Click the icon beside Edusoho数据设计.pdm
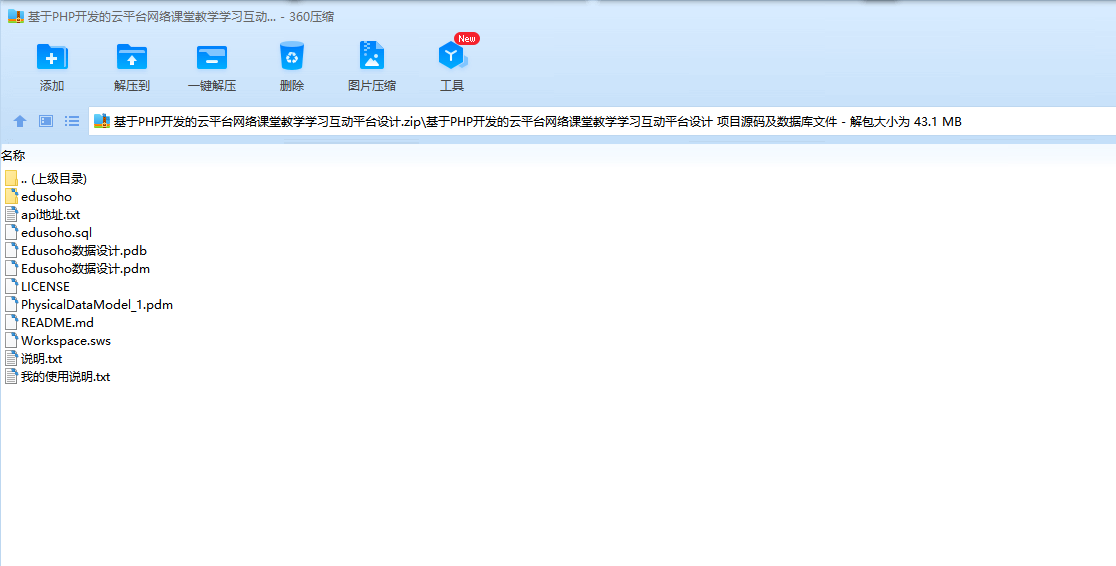 click(11, 268)
